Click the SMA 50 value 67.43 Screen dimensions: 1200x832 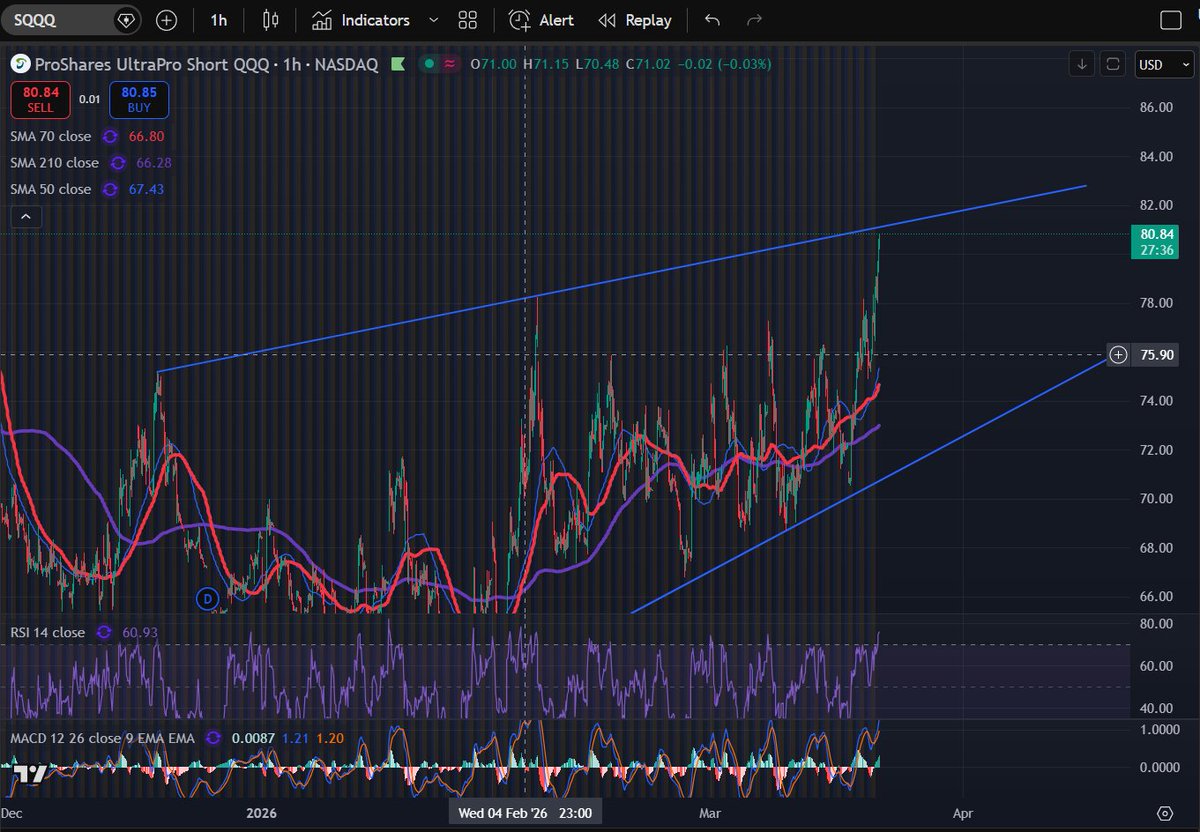coord(147,189)
